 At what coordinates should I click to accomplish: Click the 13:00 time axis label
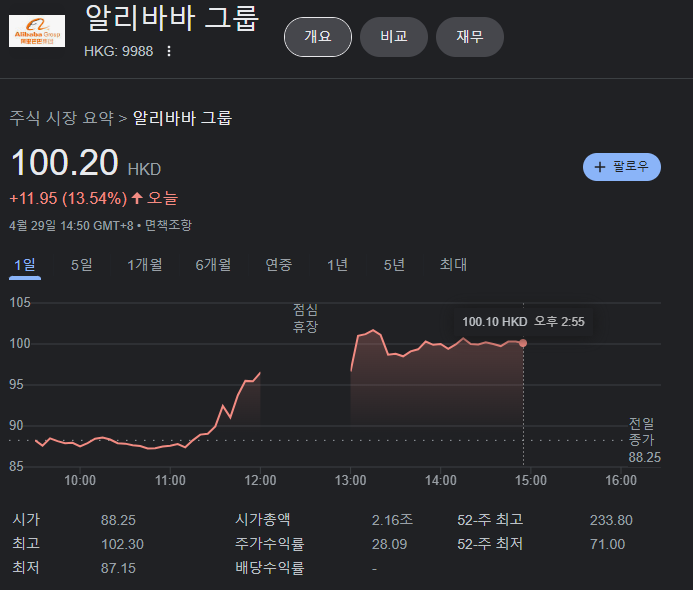coord(350,480)
